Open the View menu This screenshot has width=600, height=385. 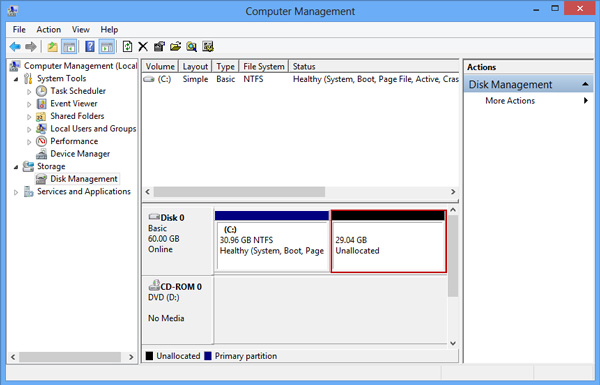pyautogui.click(x=81, y=29)
